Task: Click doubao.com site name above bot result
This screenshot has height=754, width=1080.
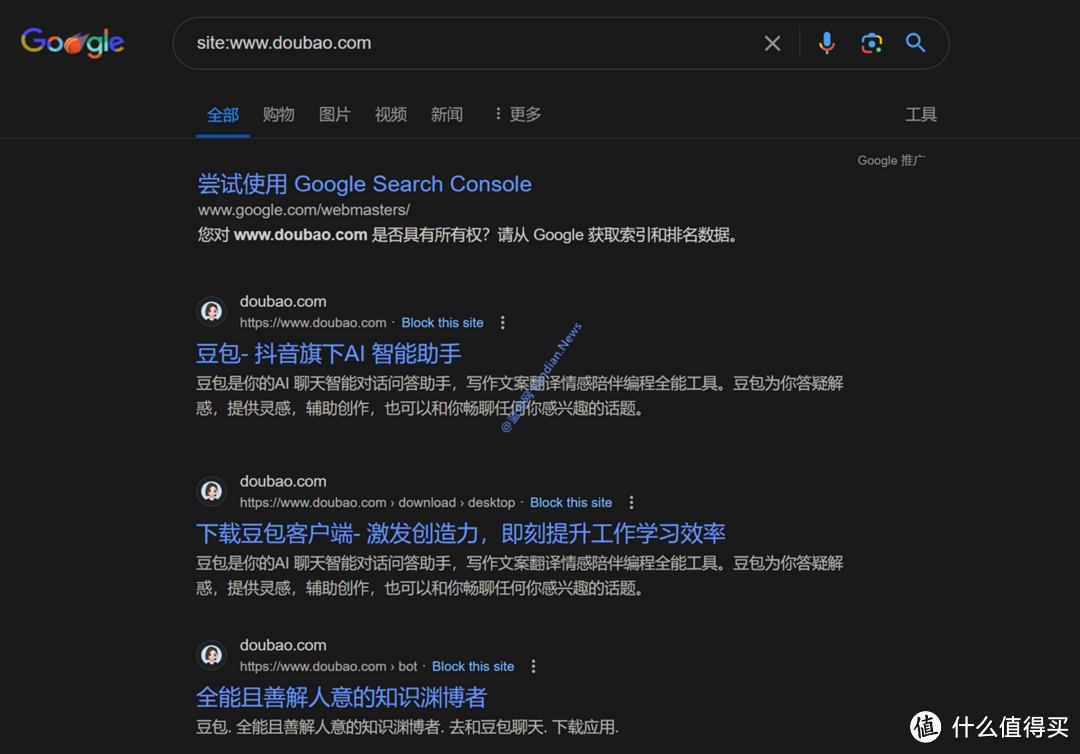Action: pos(283,645)
